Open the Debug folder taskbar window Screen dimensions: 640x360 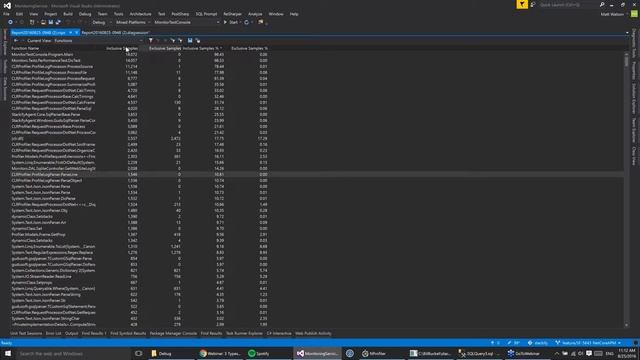[171, 353]
